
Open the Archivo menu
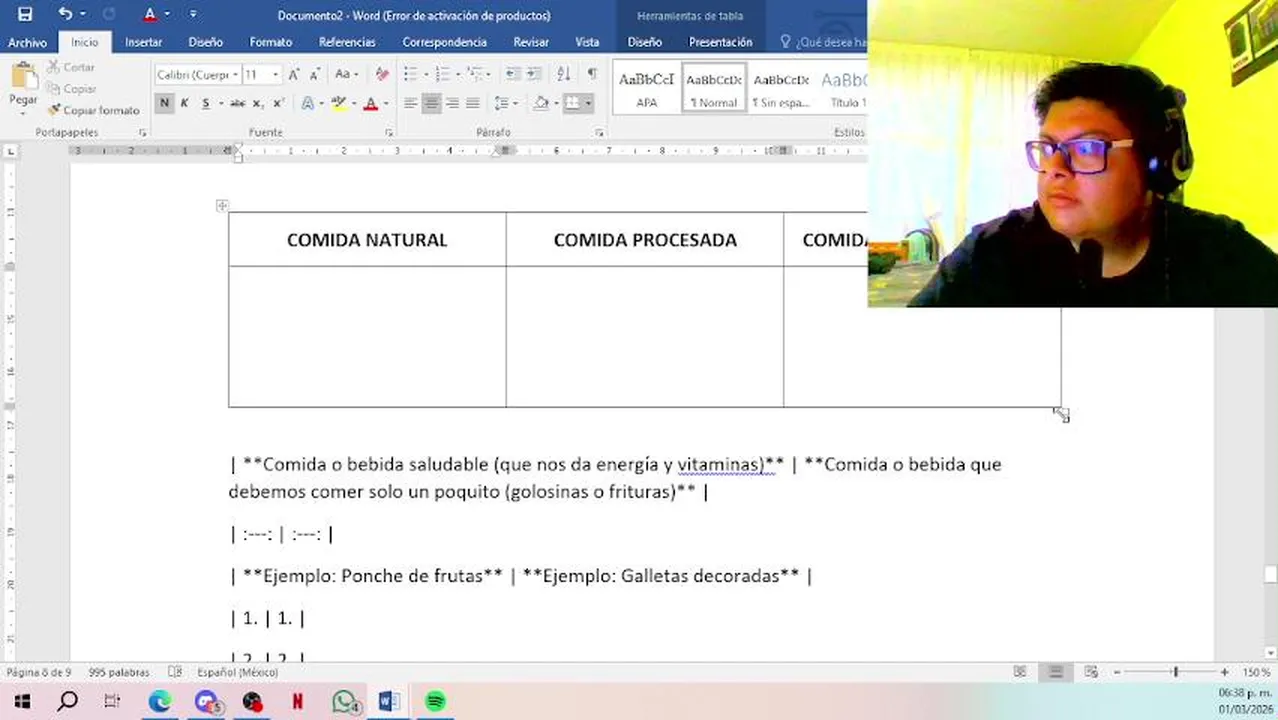pos(27,42)
